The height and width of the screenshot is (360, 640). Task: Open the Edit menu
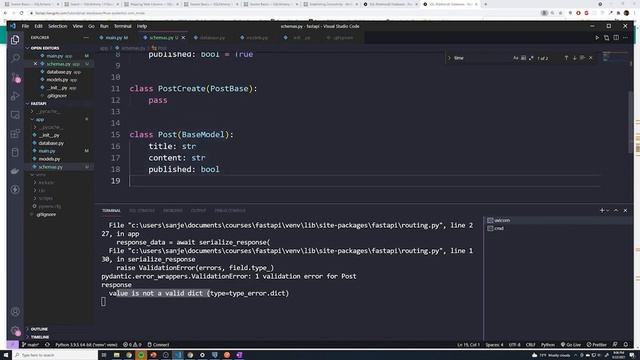click(38, 26)
